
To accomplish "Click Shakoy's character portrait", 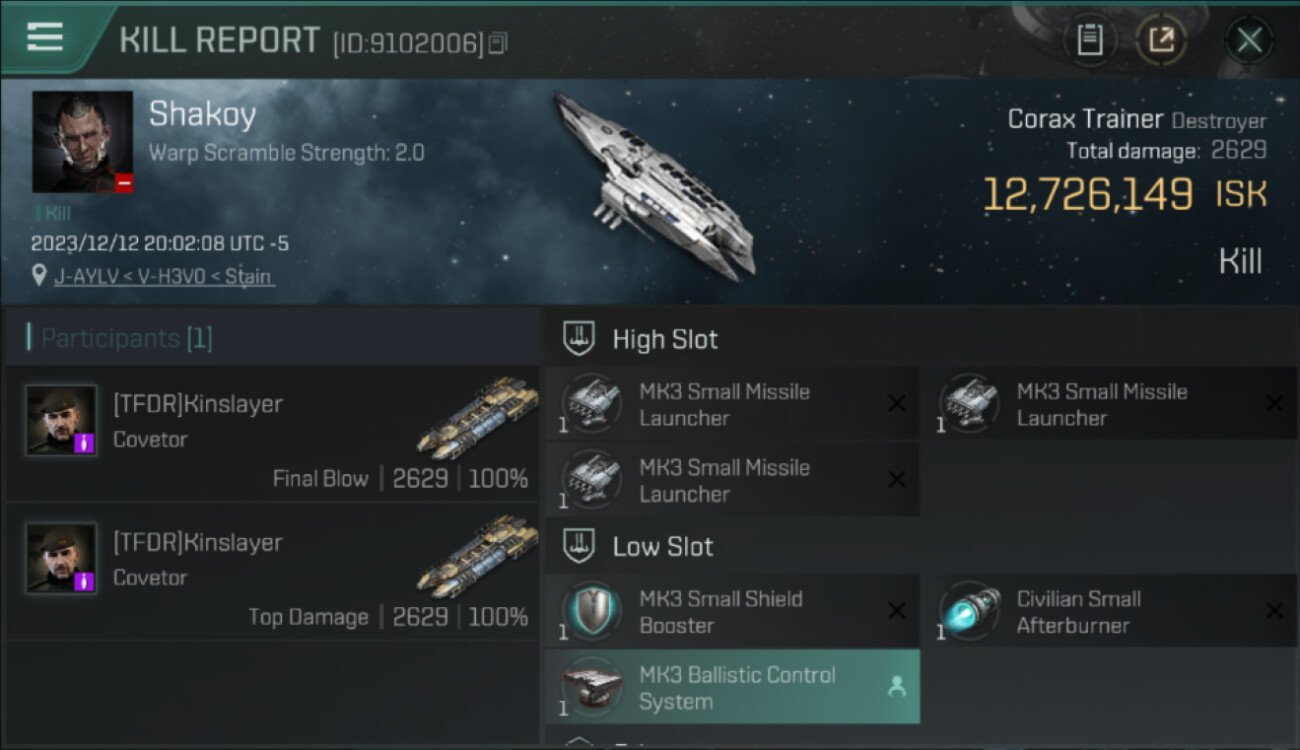I will [83, 142].
